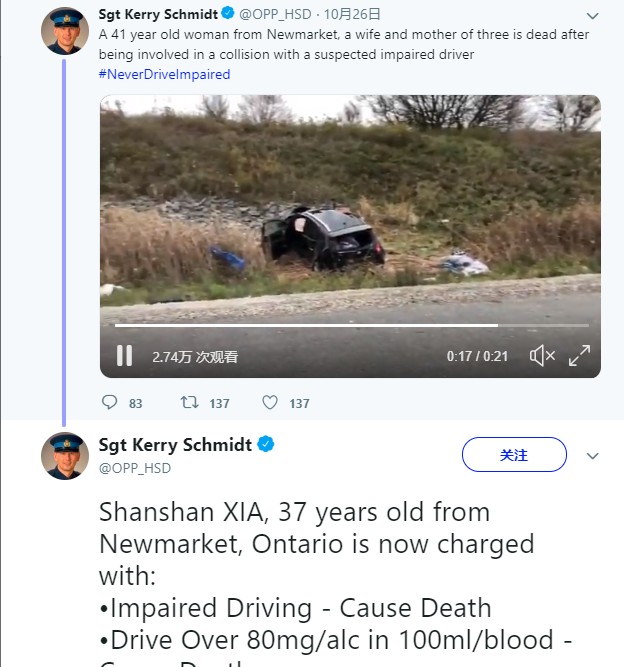The width and height of the screenshot is (624, 667).
Task: Open Sgt Kerry Schmidt's top avatar
Action: click(x=65, y=30)
